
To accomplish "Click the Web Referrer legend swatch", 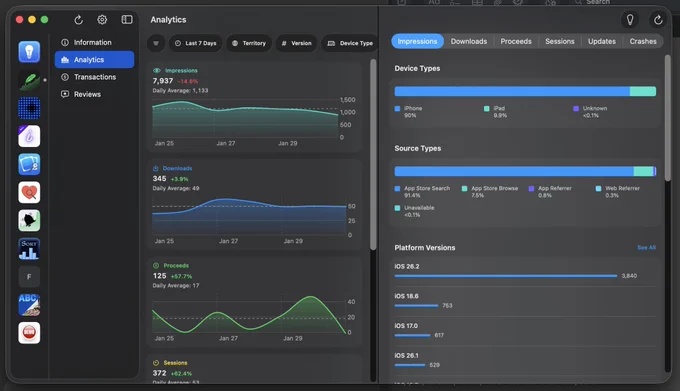I will pos(598,189).
